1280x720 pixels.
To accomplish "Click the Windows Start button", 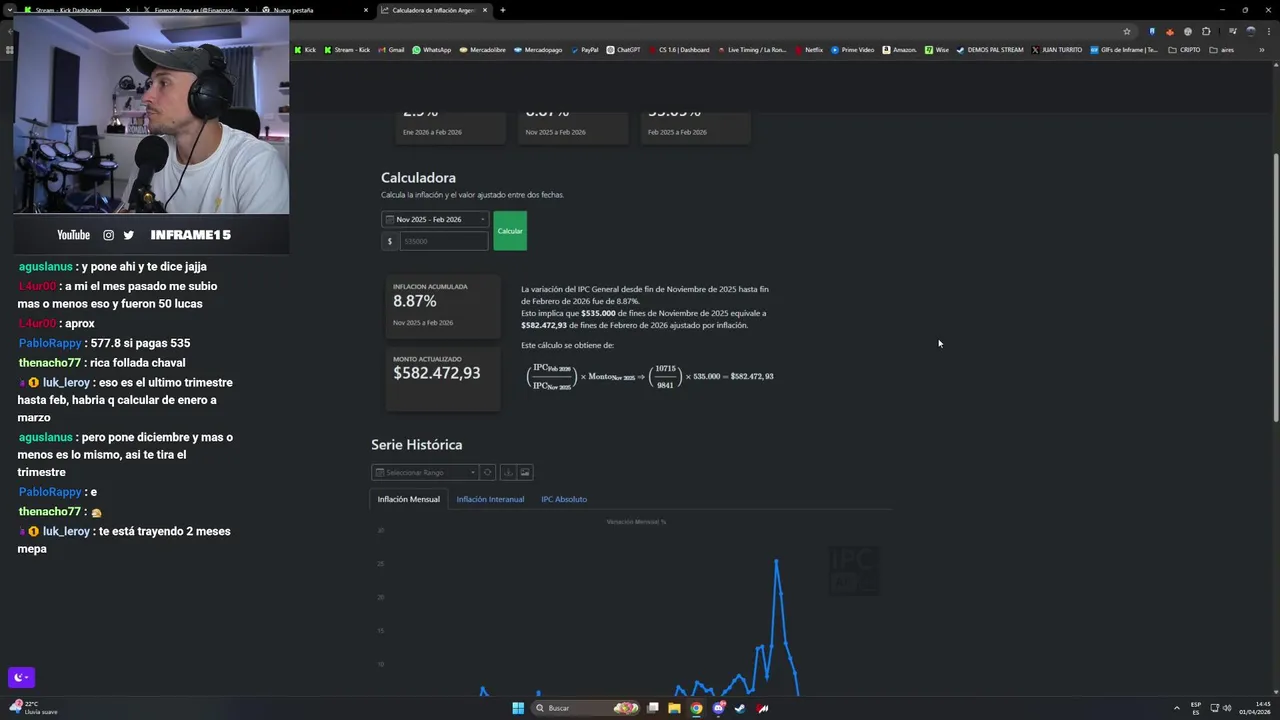I will (518, 708).
